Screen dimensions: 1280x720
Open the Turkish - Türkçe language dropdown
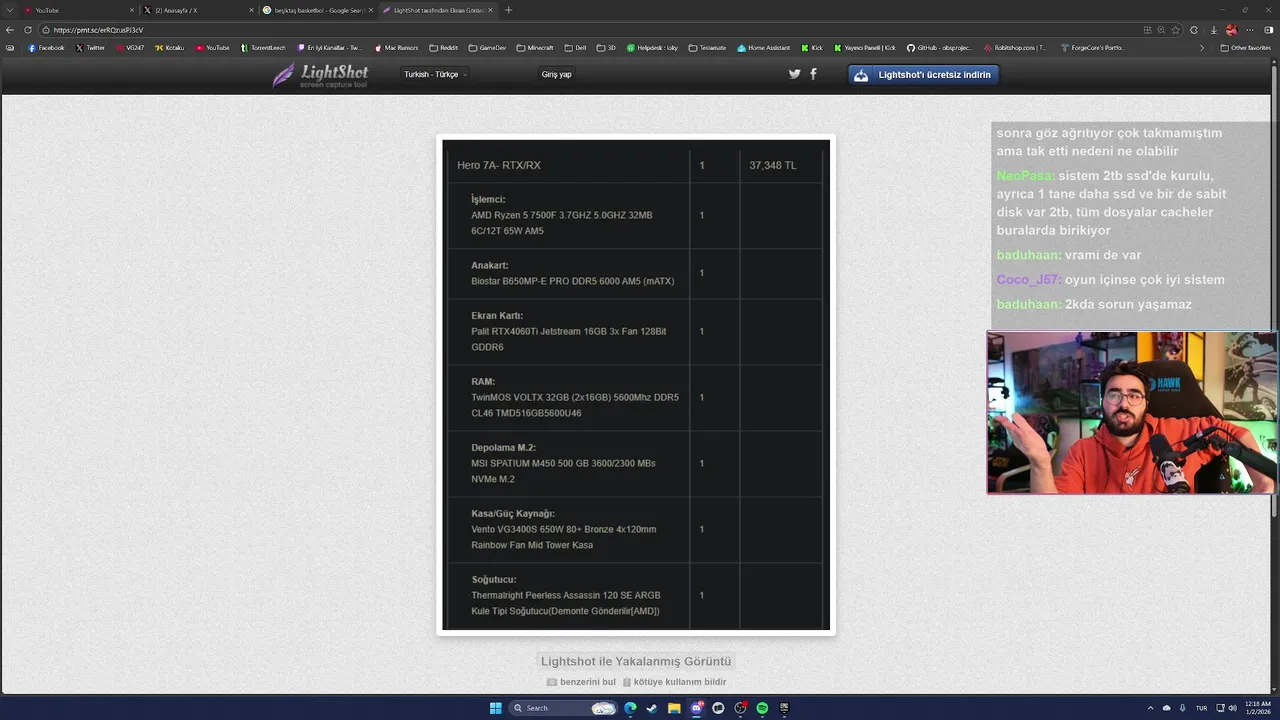pos(434,75)
